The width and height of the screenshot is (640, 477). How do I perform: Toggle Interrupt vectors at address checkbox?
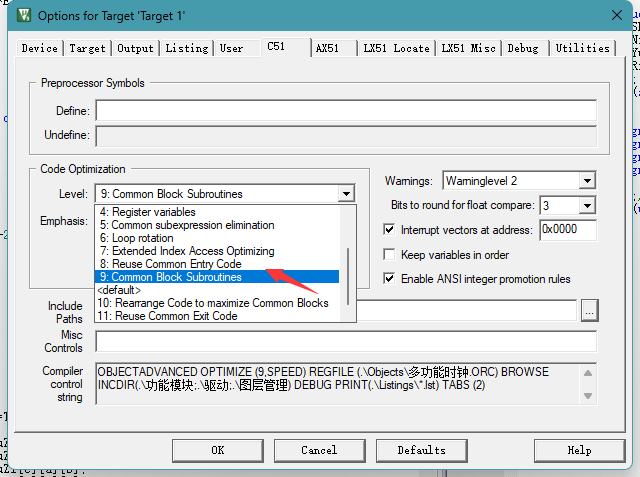[x=390, y=229]
